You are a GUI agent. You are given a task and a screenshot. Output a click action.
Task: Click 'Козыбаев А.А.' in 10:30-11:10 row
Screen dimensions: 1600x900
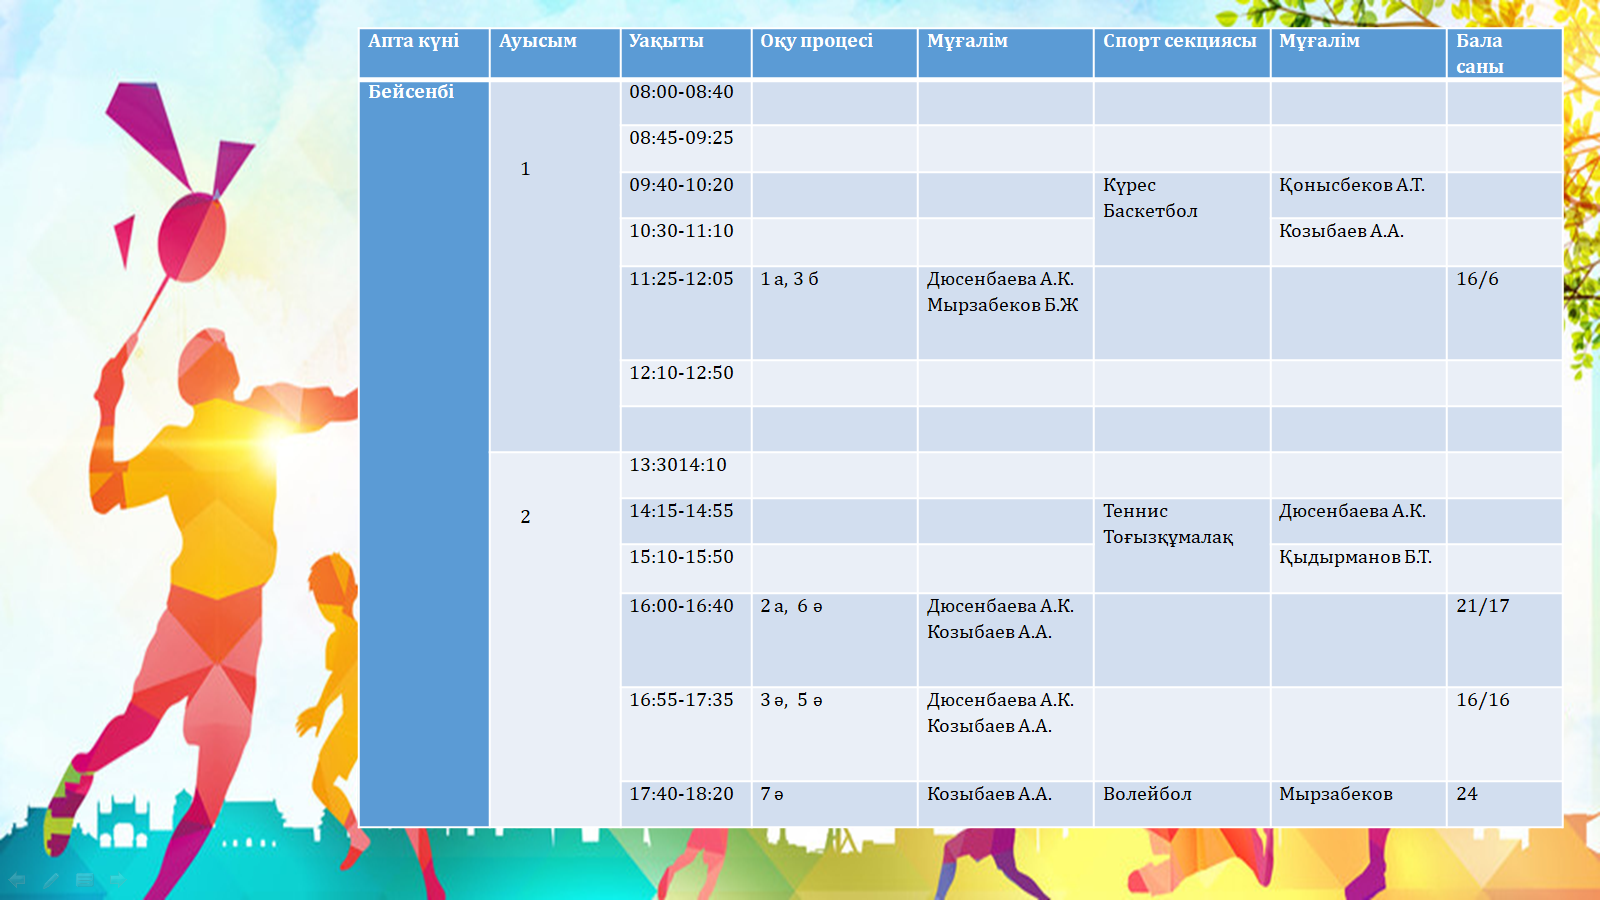pyautogui.click(x=1358, y=242)
